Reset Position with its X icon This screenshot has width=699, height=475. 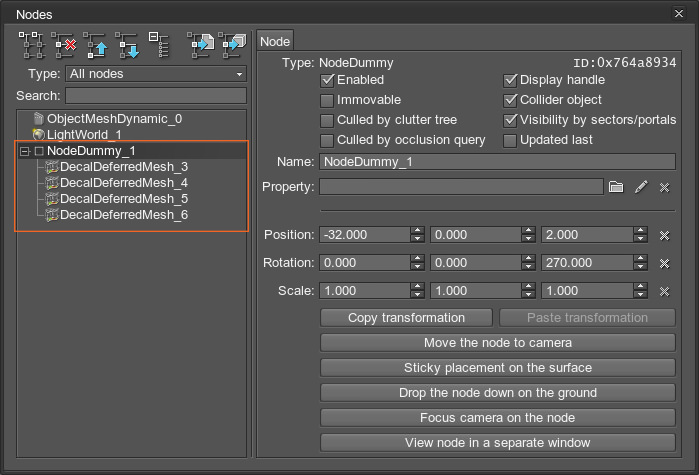click(664, 235)
